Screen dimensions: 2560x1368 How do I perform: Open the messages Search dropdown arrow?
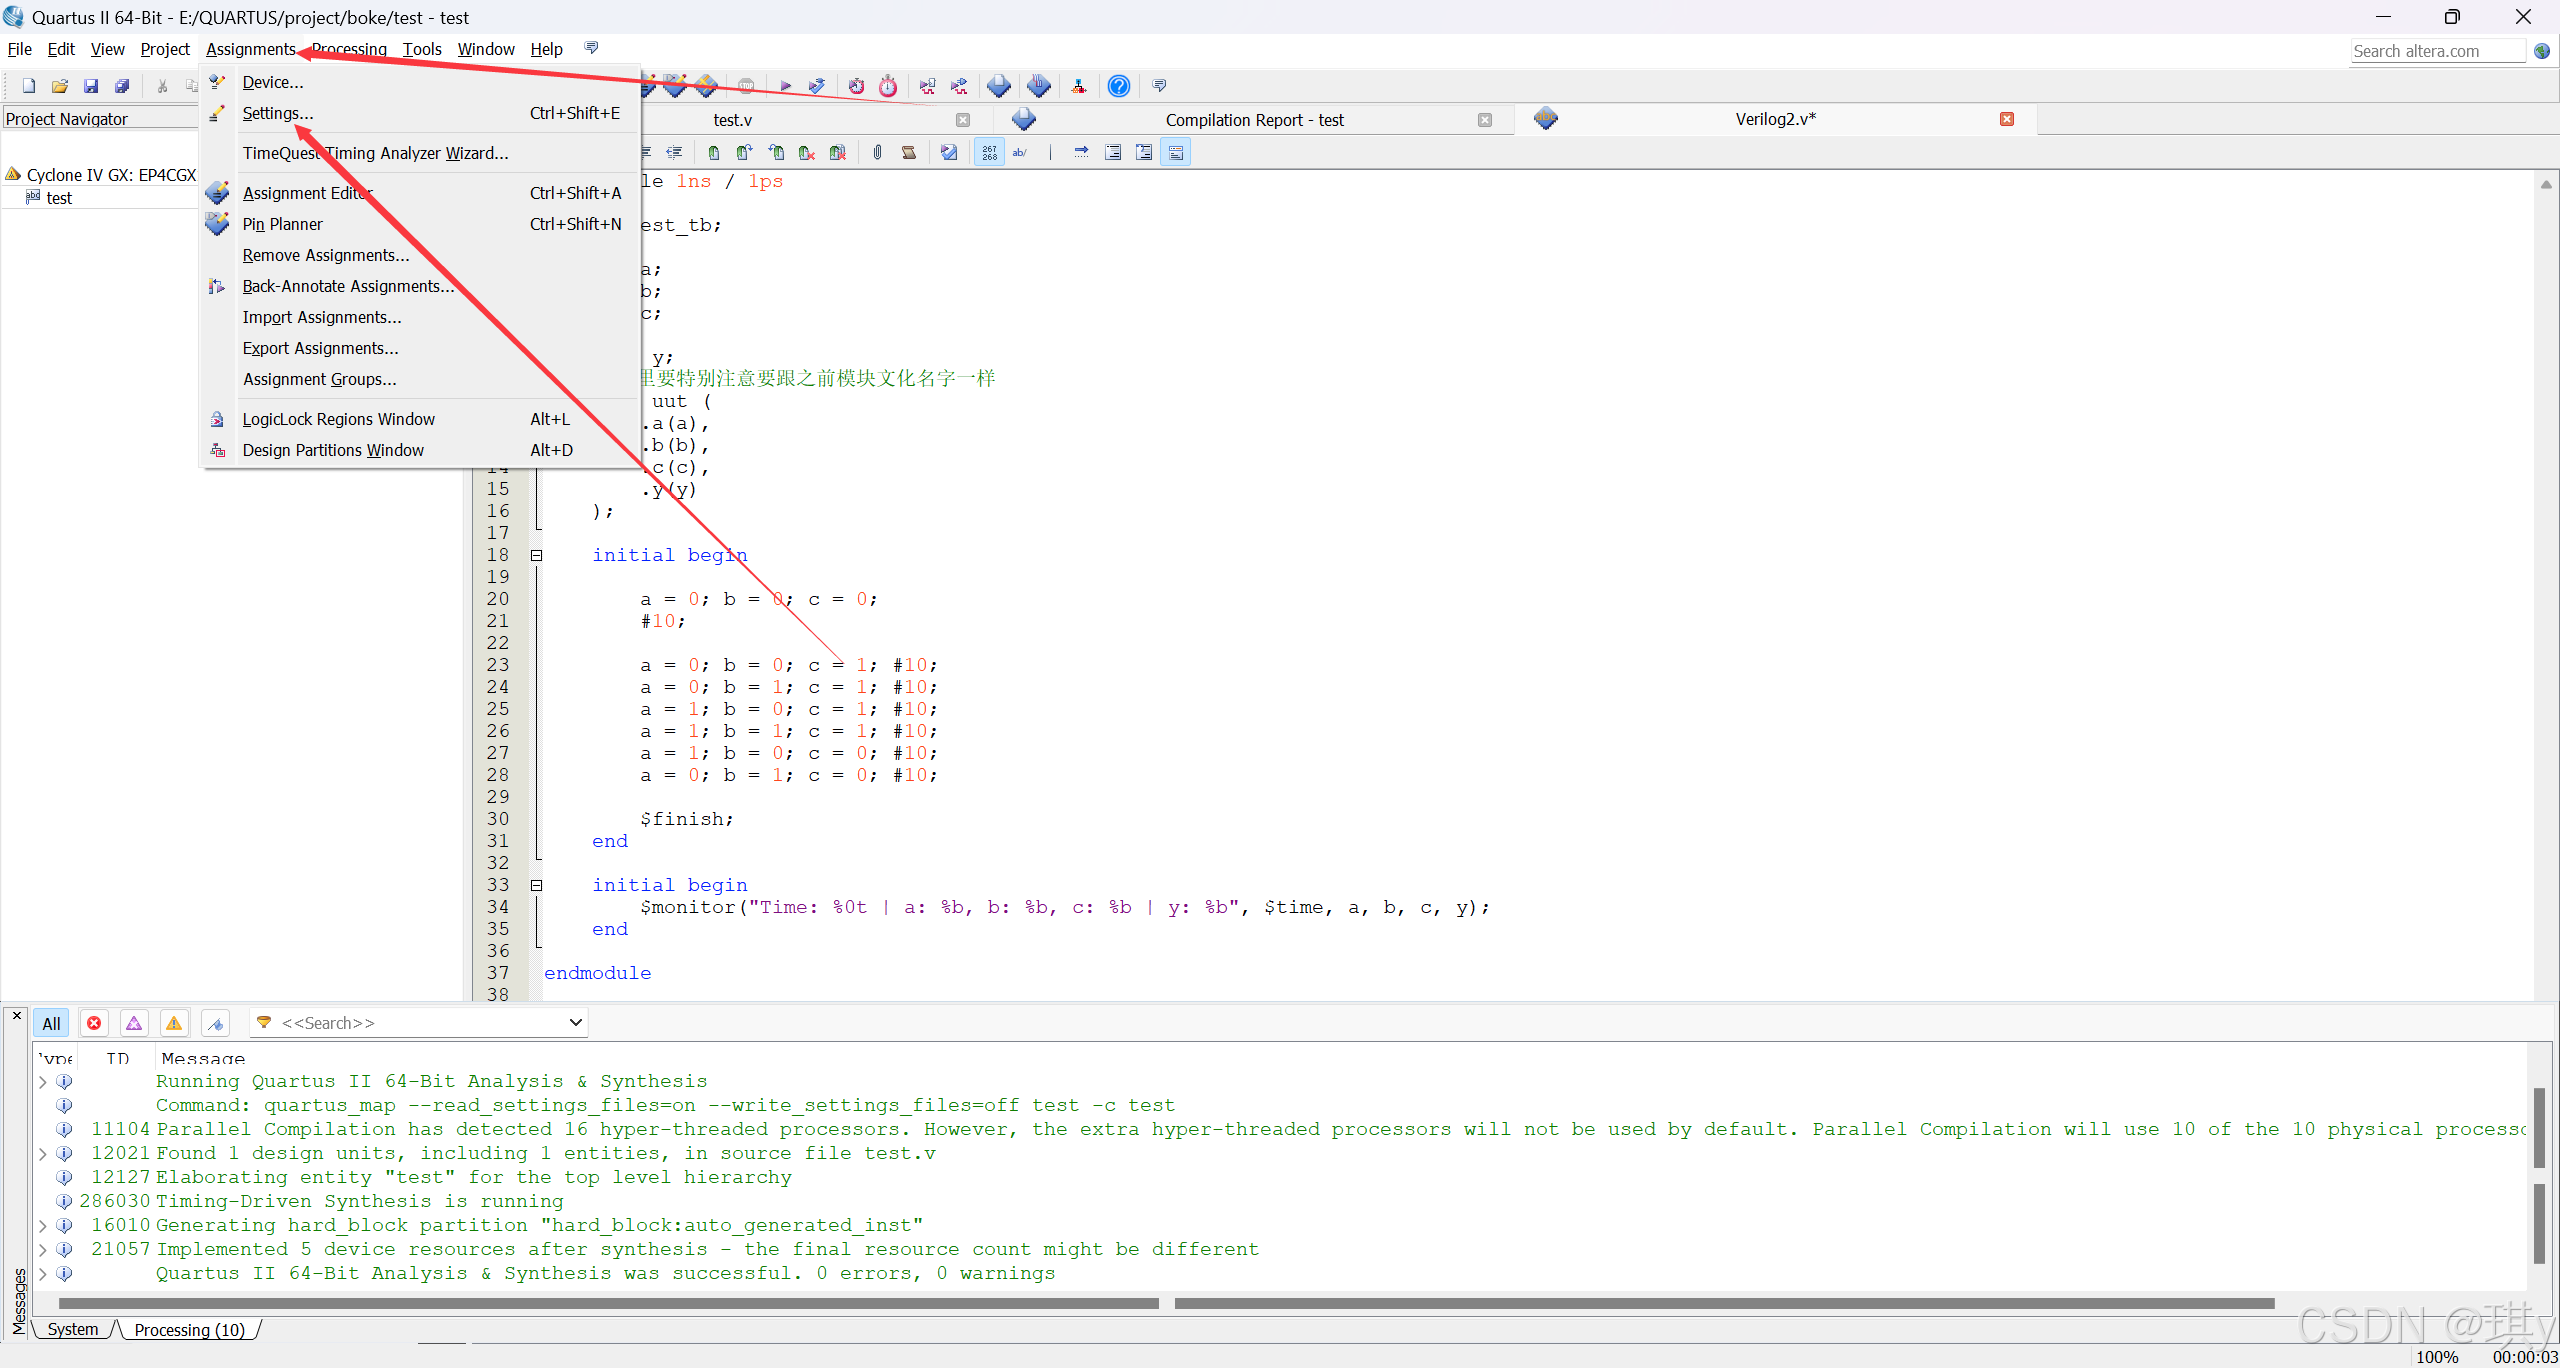[x=575, y=1022]
